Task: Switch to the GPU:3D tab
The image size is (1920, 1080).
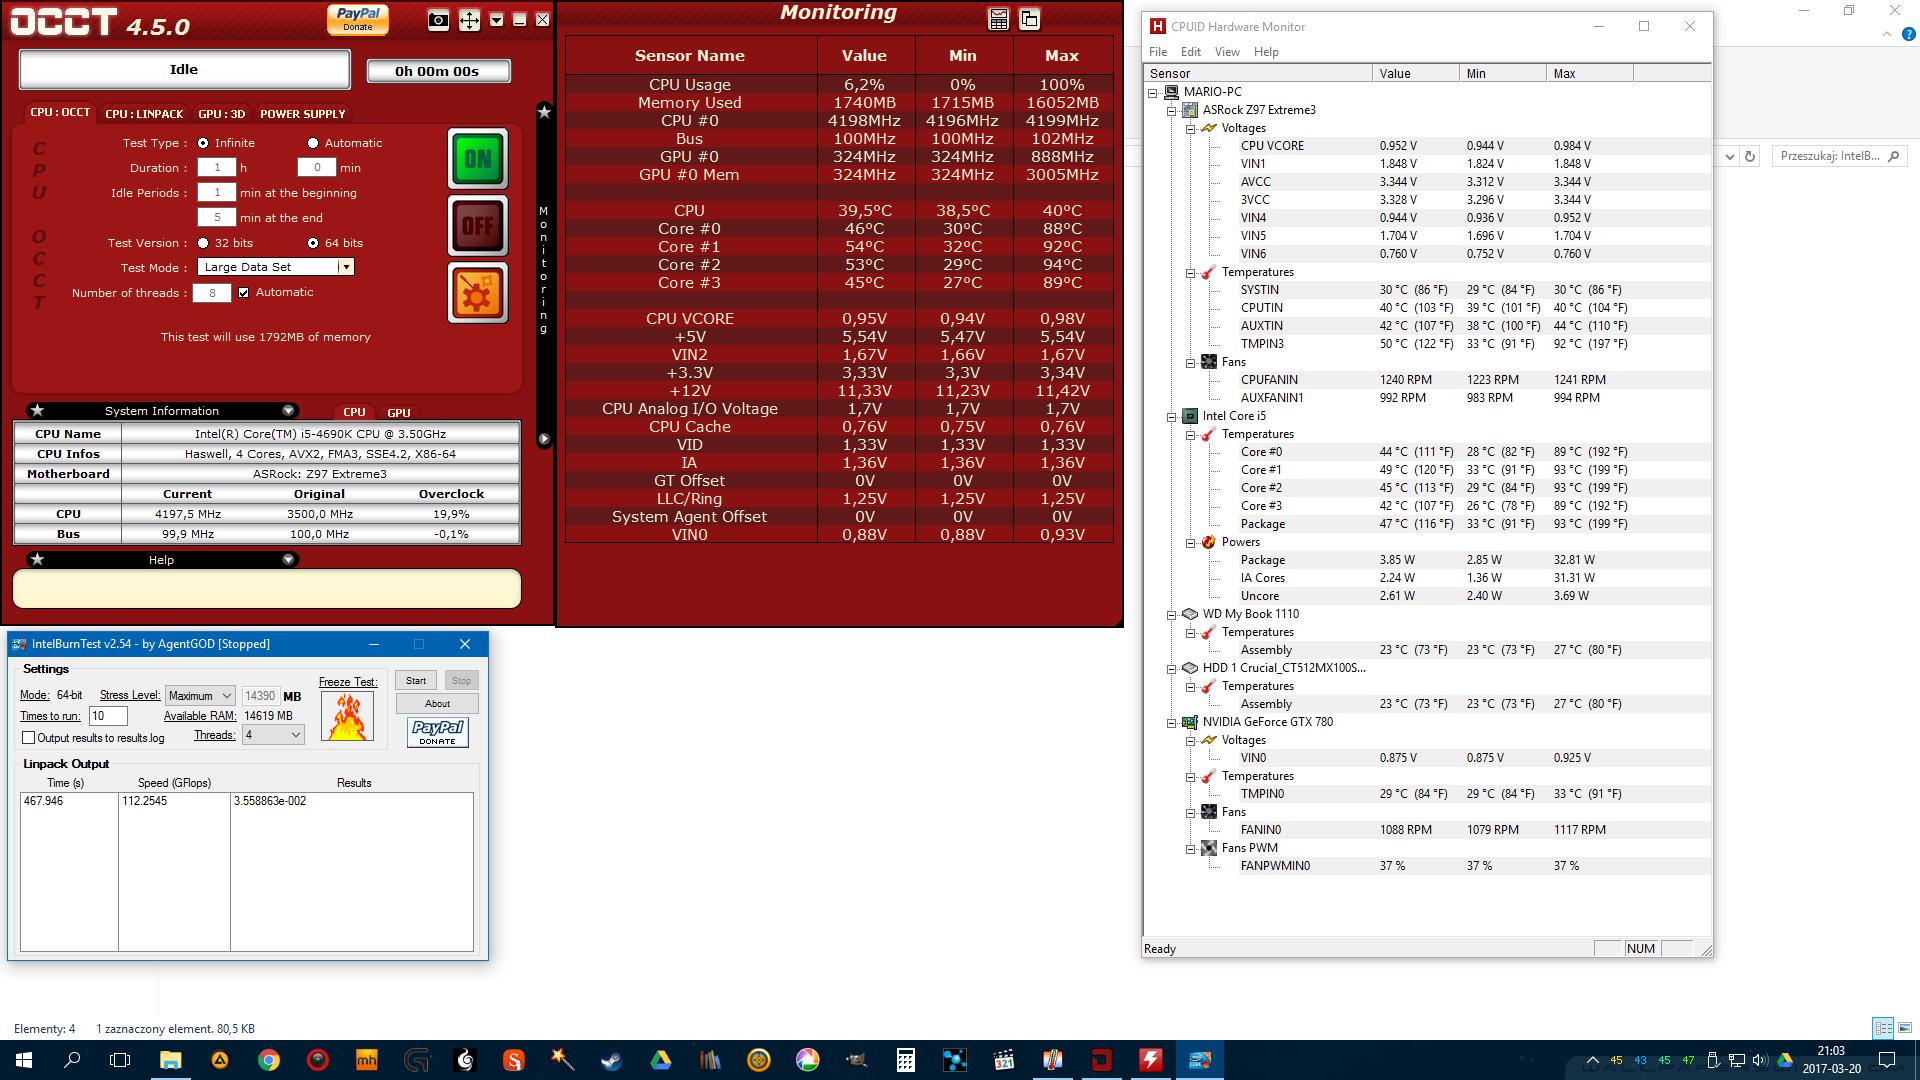Action: coord(221,113)
